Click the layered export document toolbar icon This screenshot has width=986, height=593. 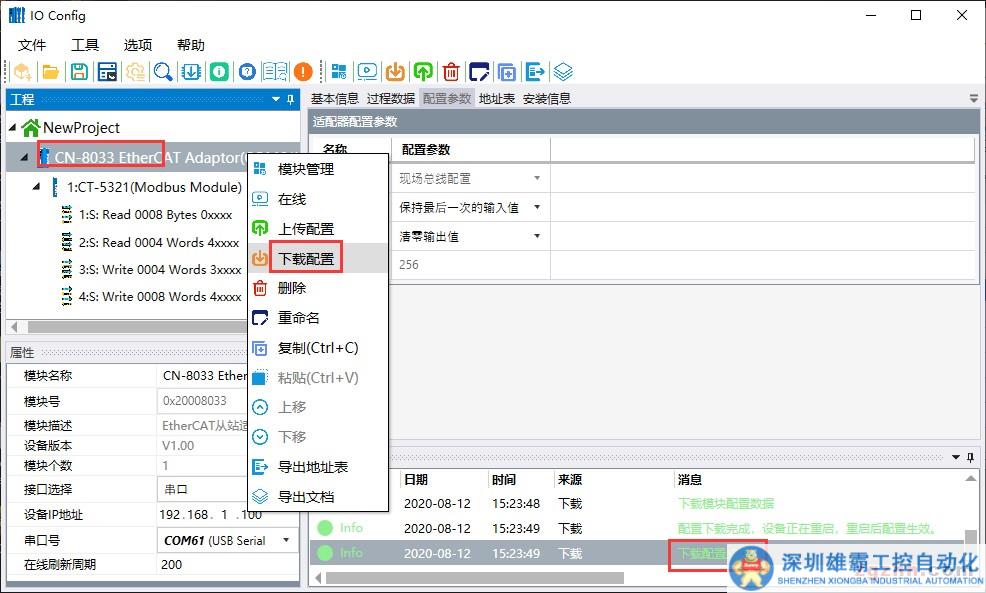pyautogui.click(x=564, y=72)
